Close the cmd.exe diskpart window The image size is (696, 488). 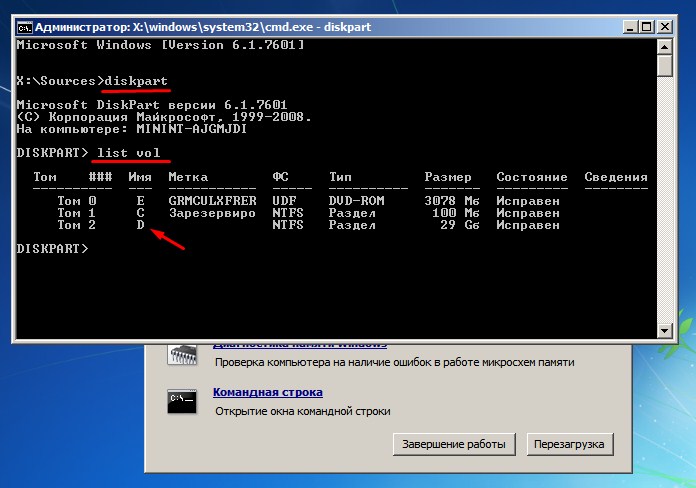tap(664, 27)
